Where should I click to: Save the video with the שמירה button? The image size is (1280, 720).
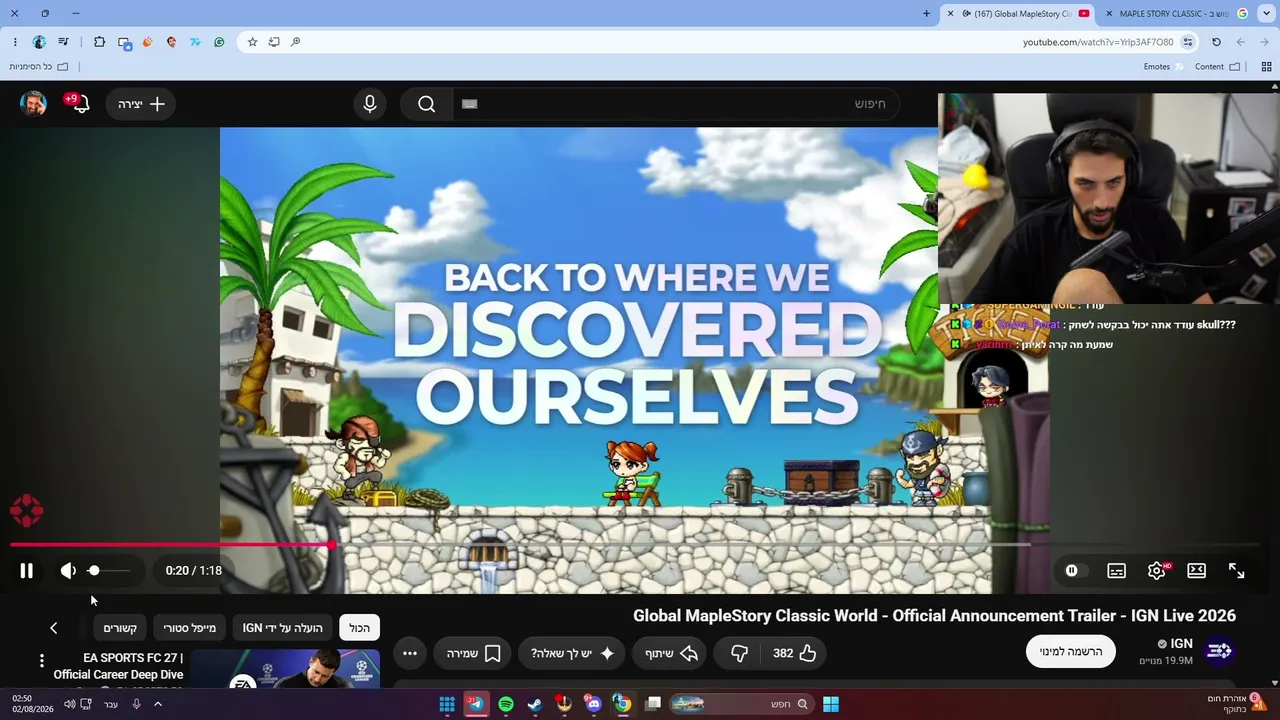pyautogui.click(x=473, y=653)
